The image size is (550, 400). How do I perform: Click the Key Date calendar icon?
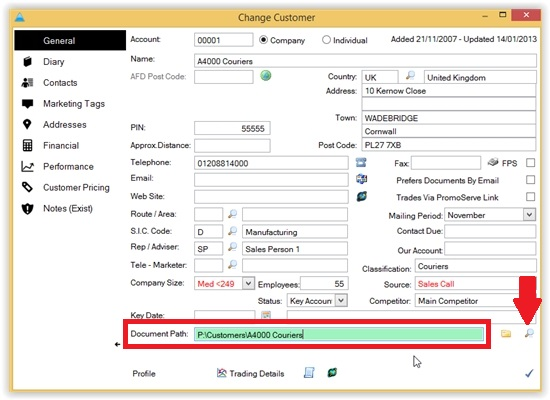coord(266,315)
